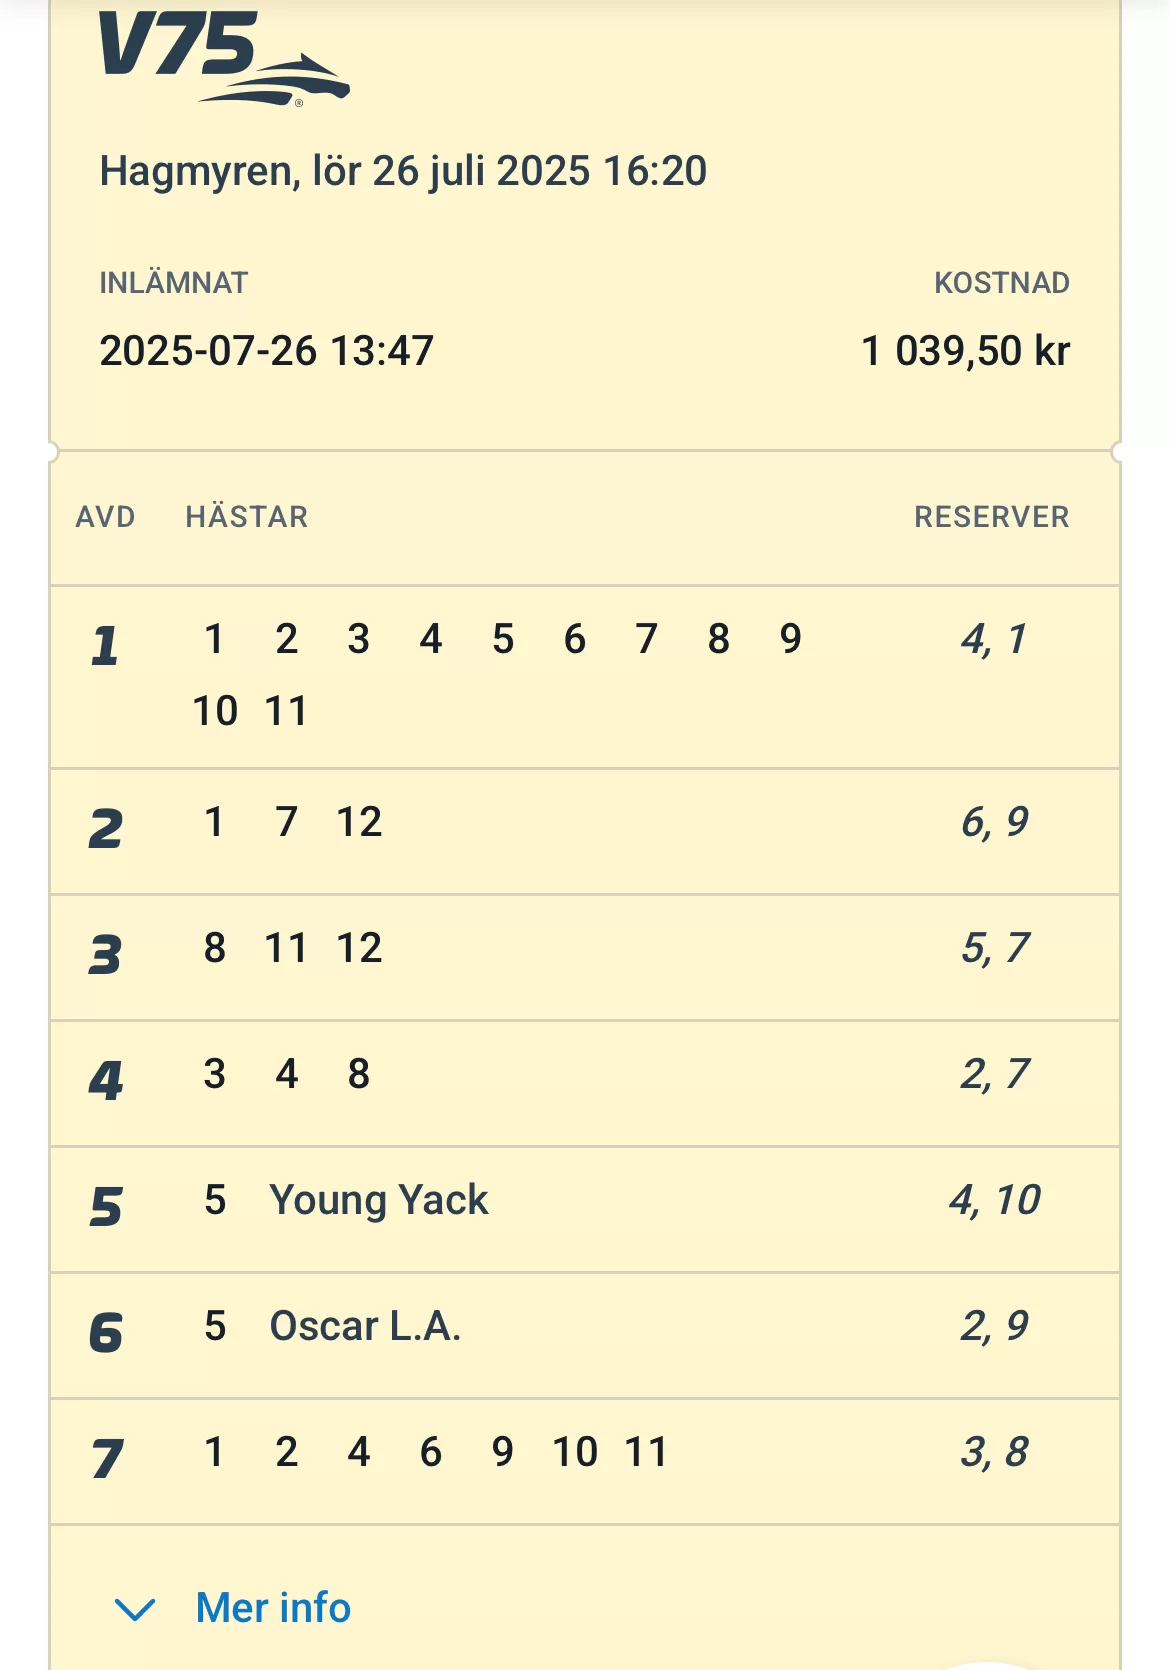Screen dimensions: 1170x1670
Task: Select race number 4 icon
Action: pyautogui.click(x=105, y=1081)
